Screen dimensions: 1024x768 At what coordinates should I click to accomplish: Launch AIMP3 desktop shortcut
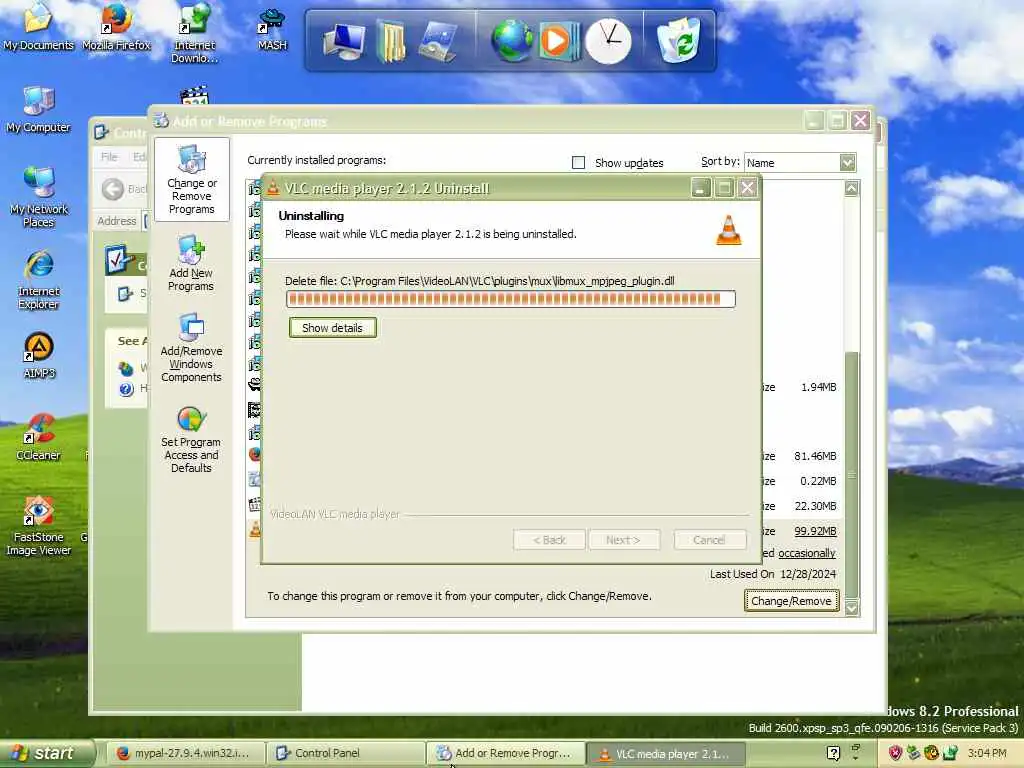[39, 355]
